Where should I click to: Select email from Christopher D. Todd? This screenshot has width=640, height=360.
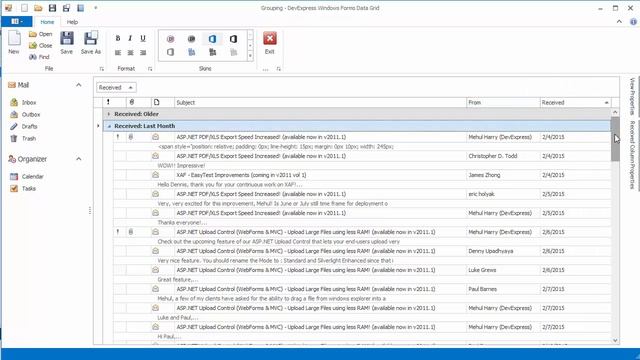[x=362, y=156]
